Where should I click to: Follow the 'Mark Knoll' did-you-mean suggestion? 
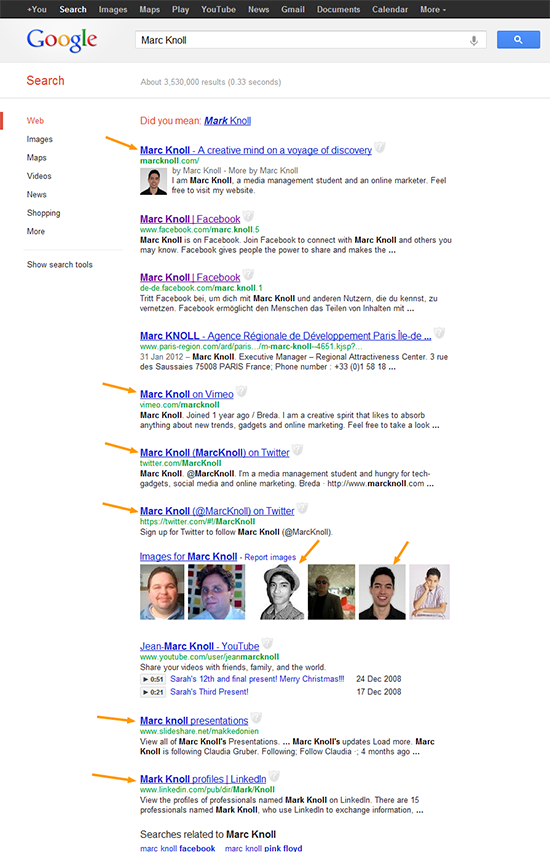click(x=227, y=121)
